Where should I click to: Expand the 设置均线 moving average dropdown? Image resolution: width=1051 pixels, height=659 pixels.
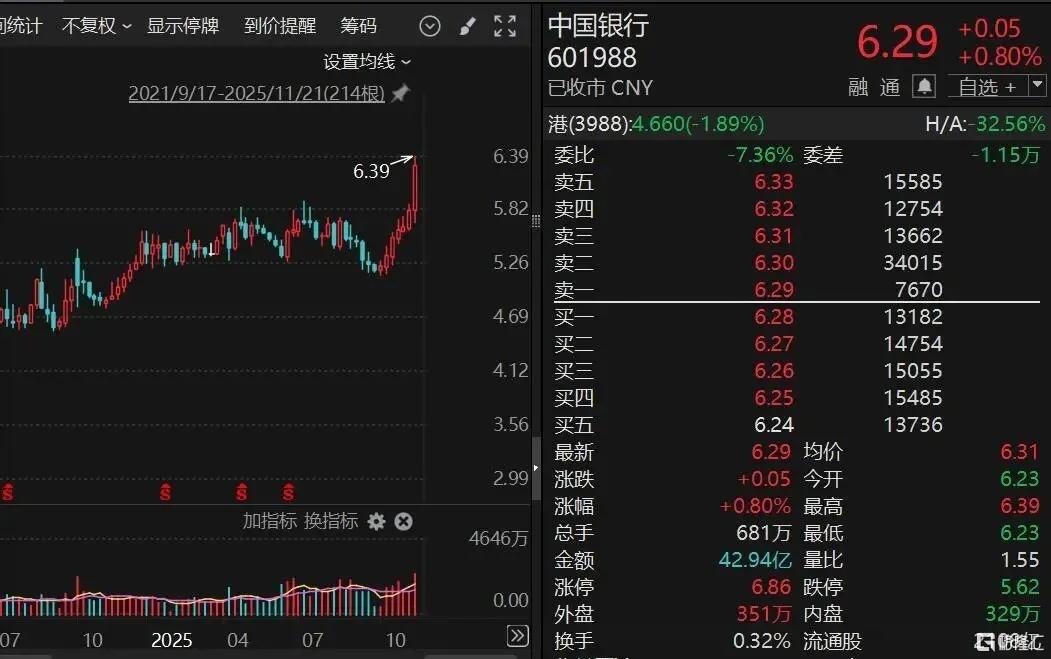pyautogui.click(x=367, y=62)
